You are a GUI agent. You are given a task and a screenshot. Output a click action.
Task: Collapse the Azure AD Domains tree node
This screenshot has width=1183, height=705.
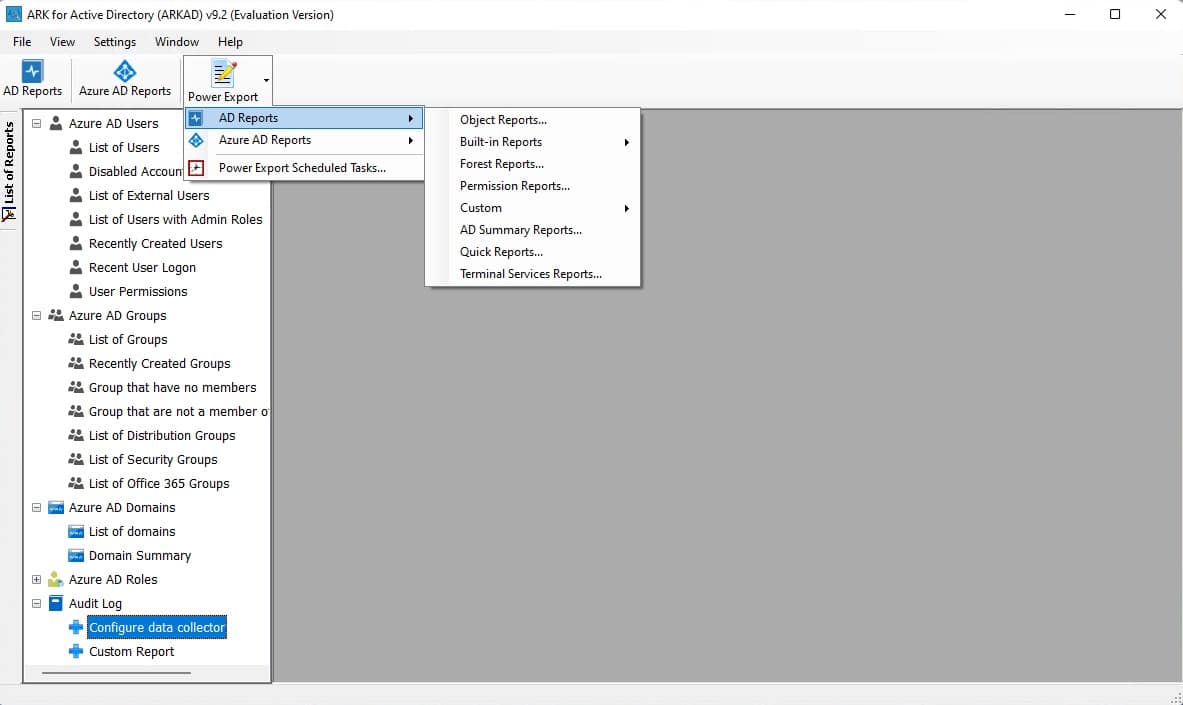pos(36,507)
